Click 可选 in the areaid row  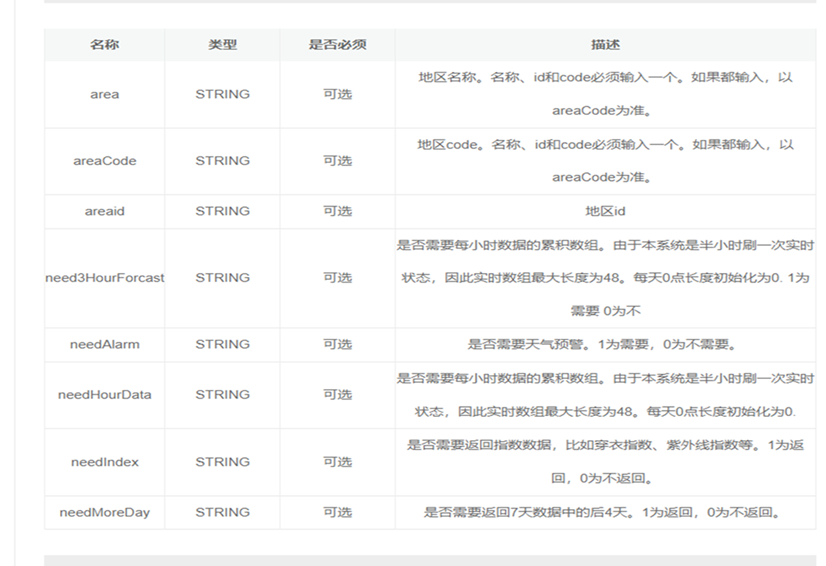coord(337,211)
